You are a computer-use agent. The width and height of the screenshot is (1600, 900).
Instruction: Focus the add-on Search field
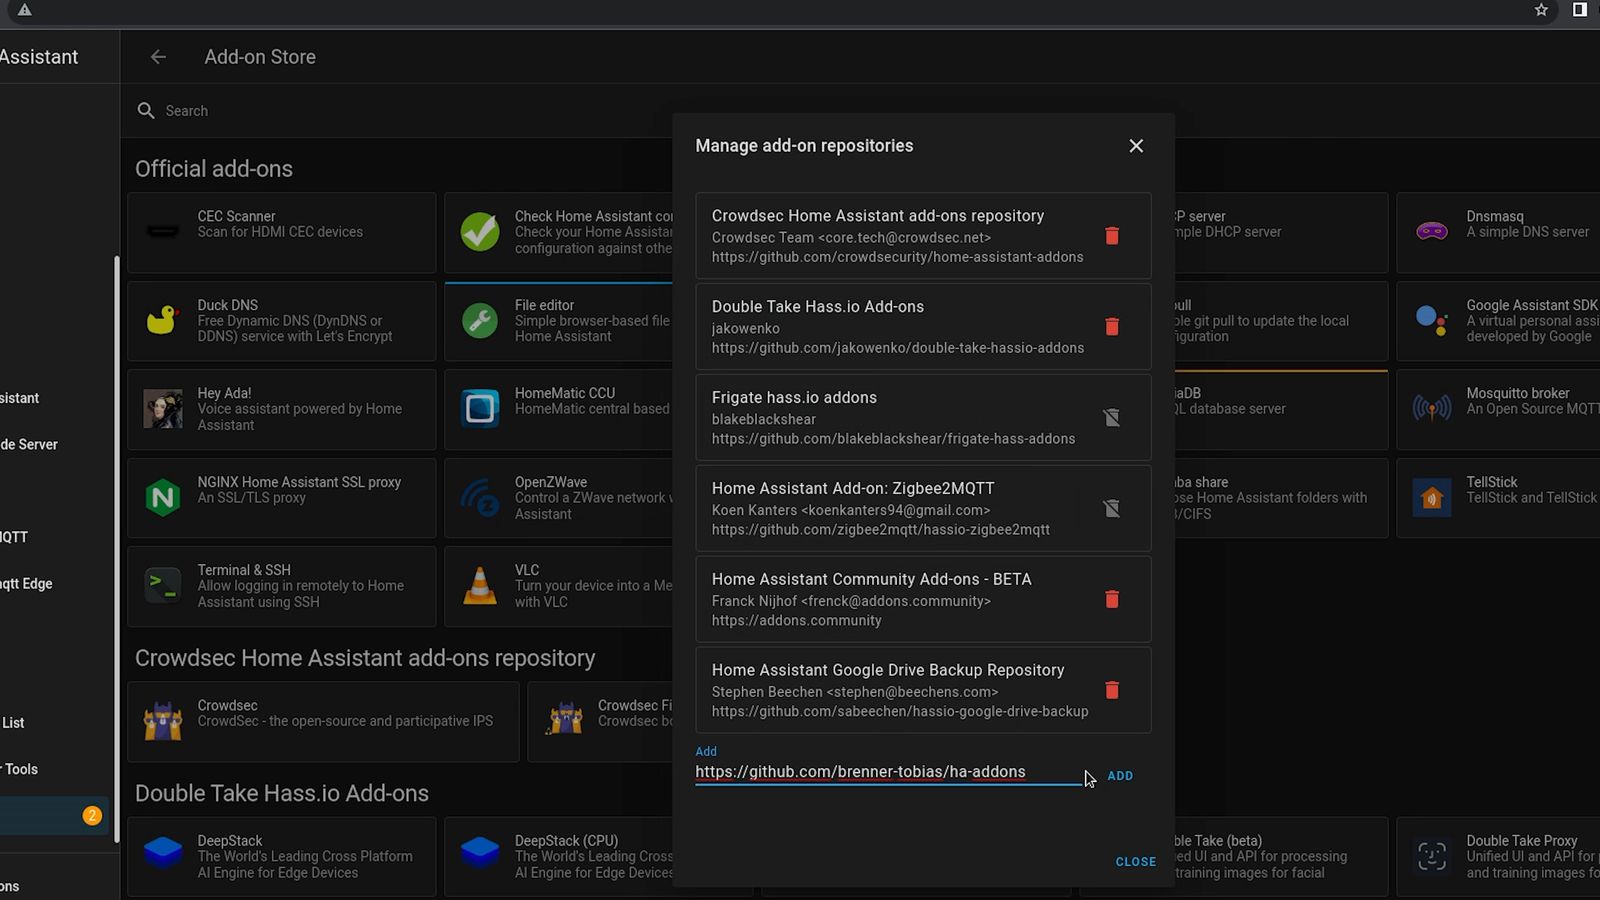pos(400,111)
